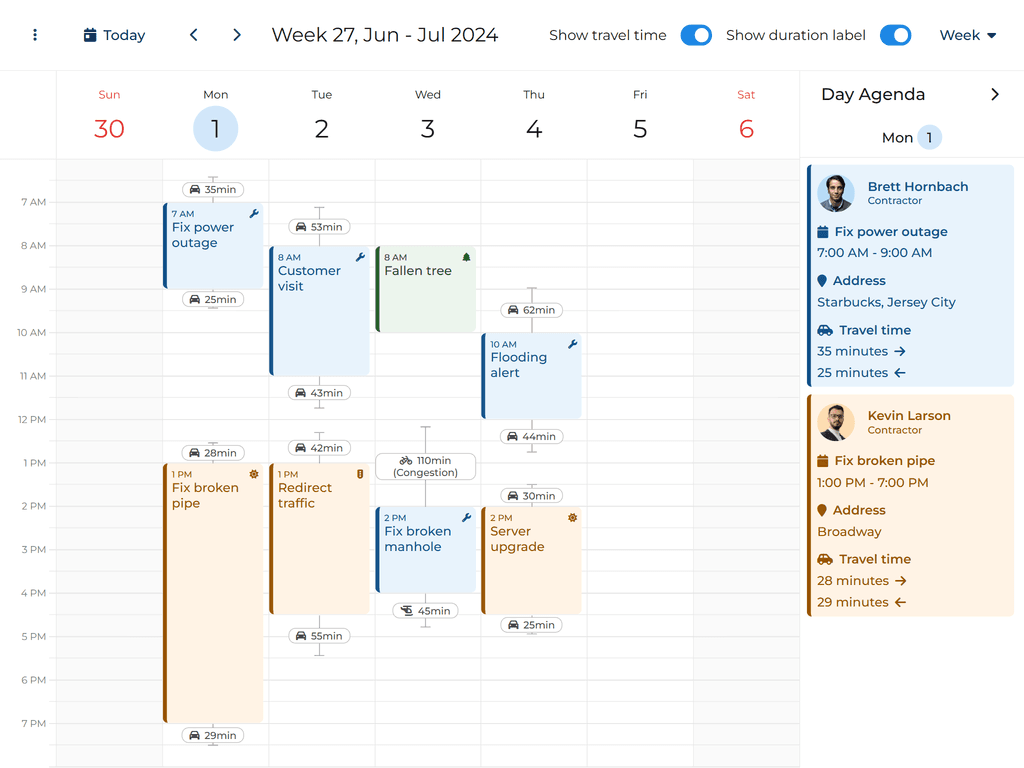Click Brett Hornbach's avatar photo
Image resolution: width=1024 pixels, height=768 pixels.
tap(835, 193)
